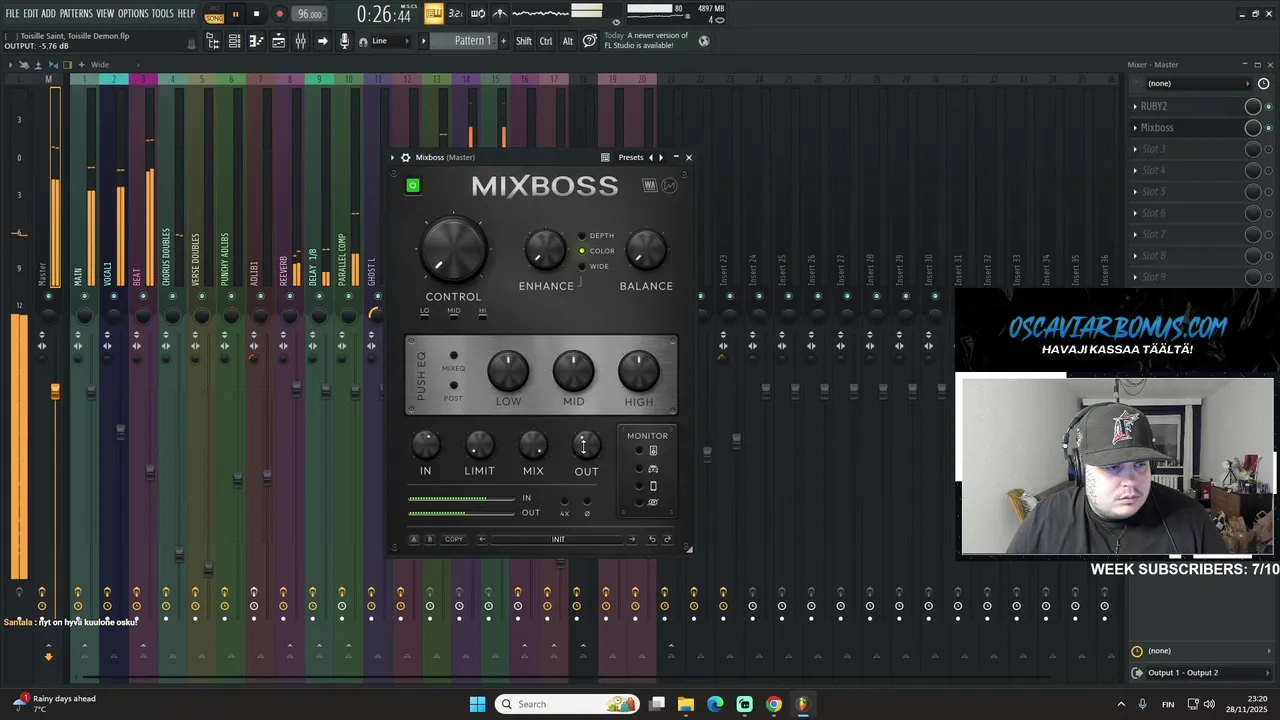Open the FILE menu
1280x720 pixels.
[12, 14]
